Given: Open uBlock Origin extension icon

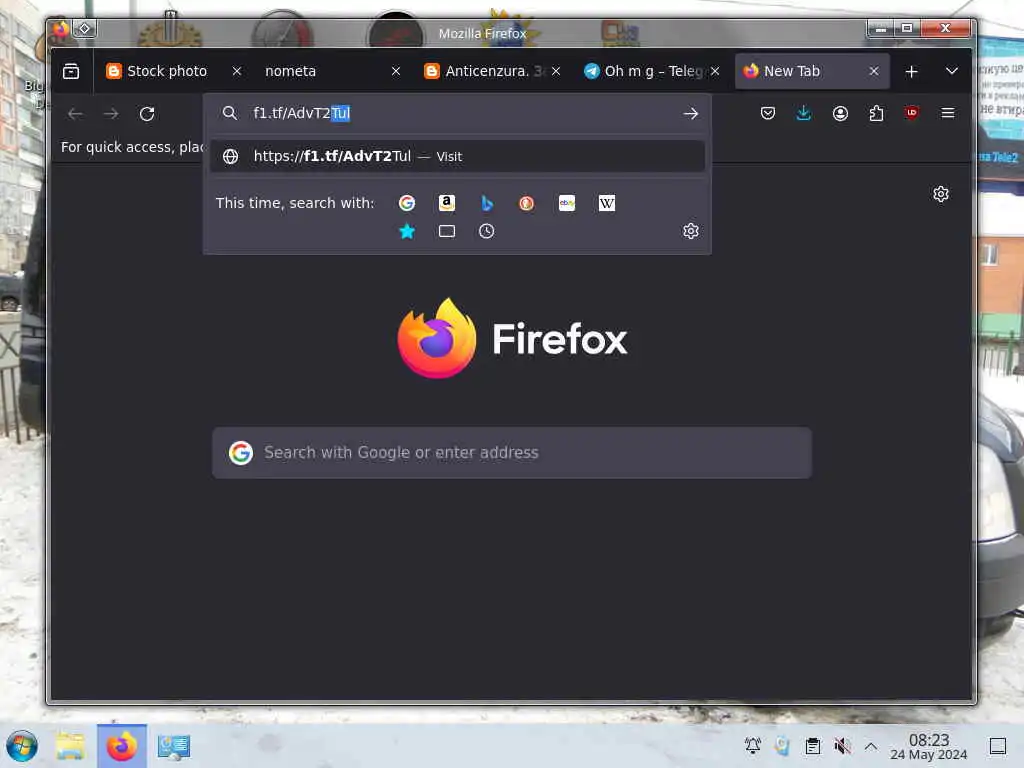Looking at the screenshot, I should point(912,114).
